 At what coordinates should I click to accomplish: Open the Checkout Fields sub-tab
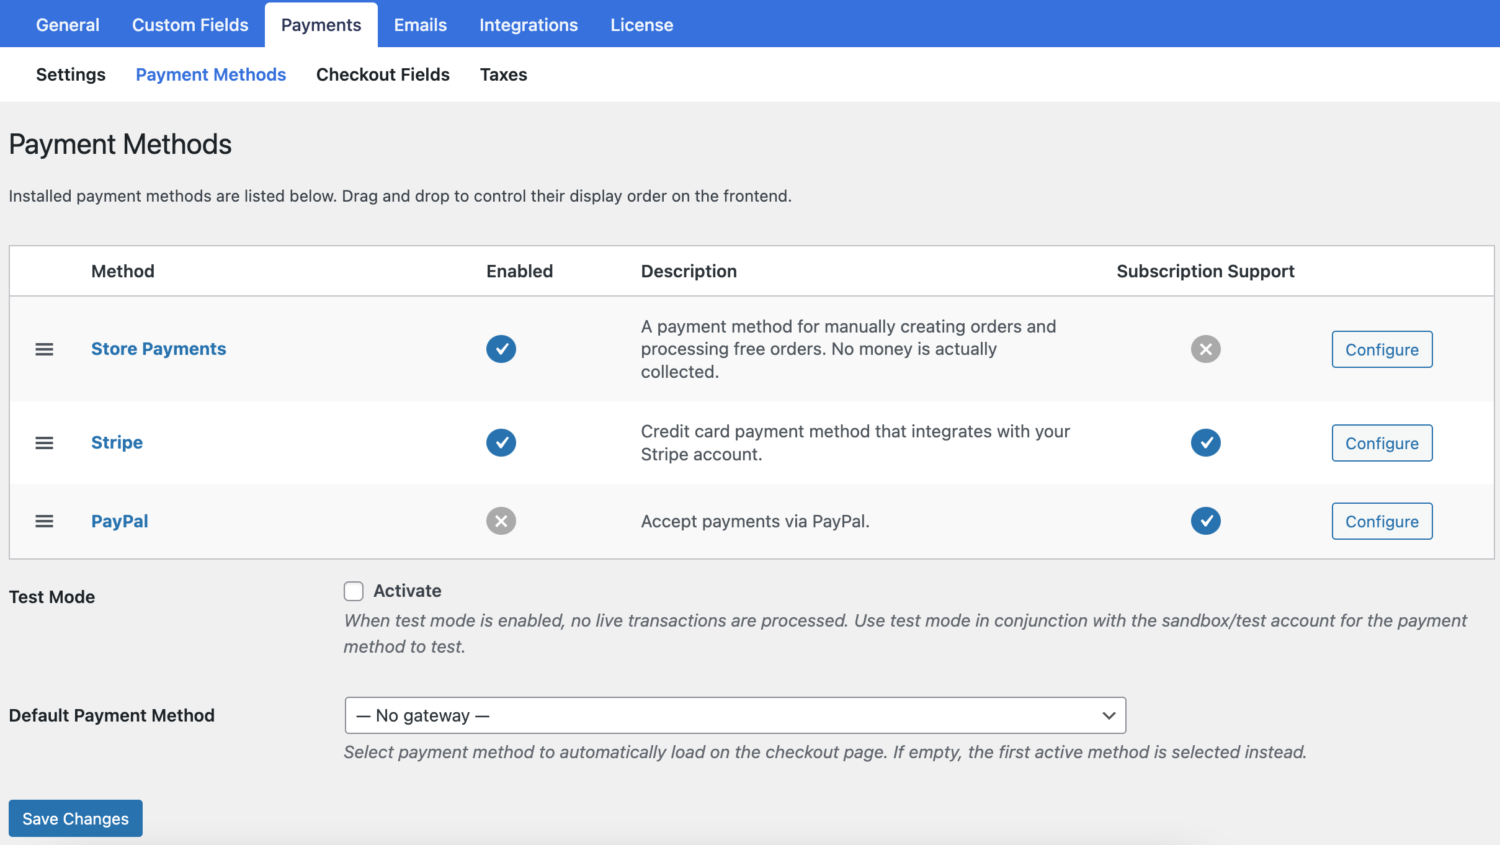coord(383,75)
